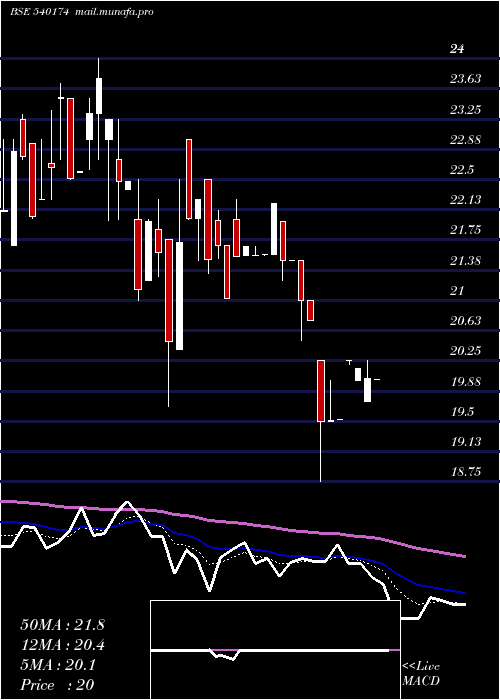Select the 20.25 price axis label
500x700 pixels.
click(x=465, y=351)
